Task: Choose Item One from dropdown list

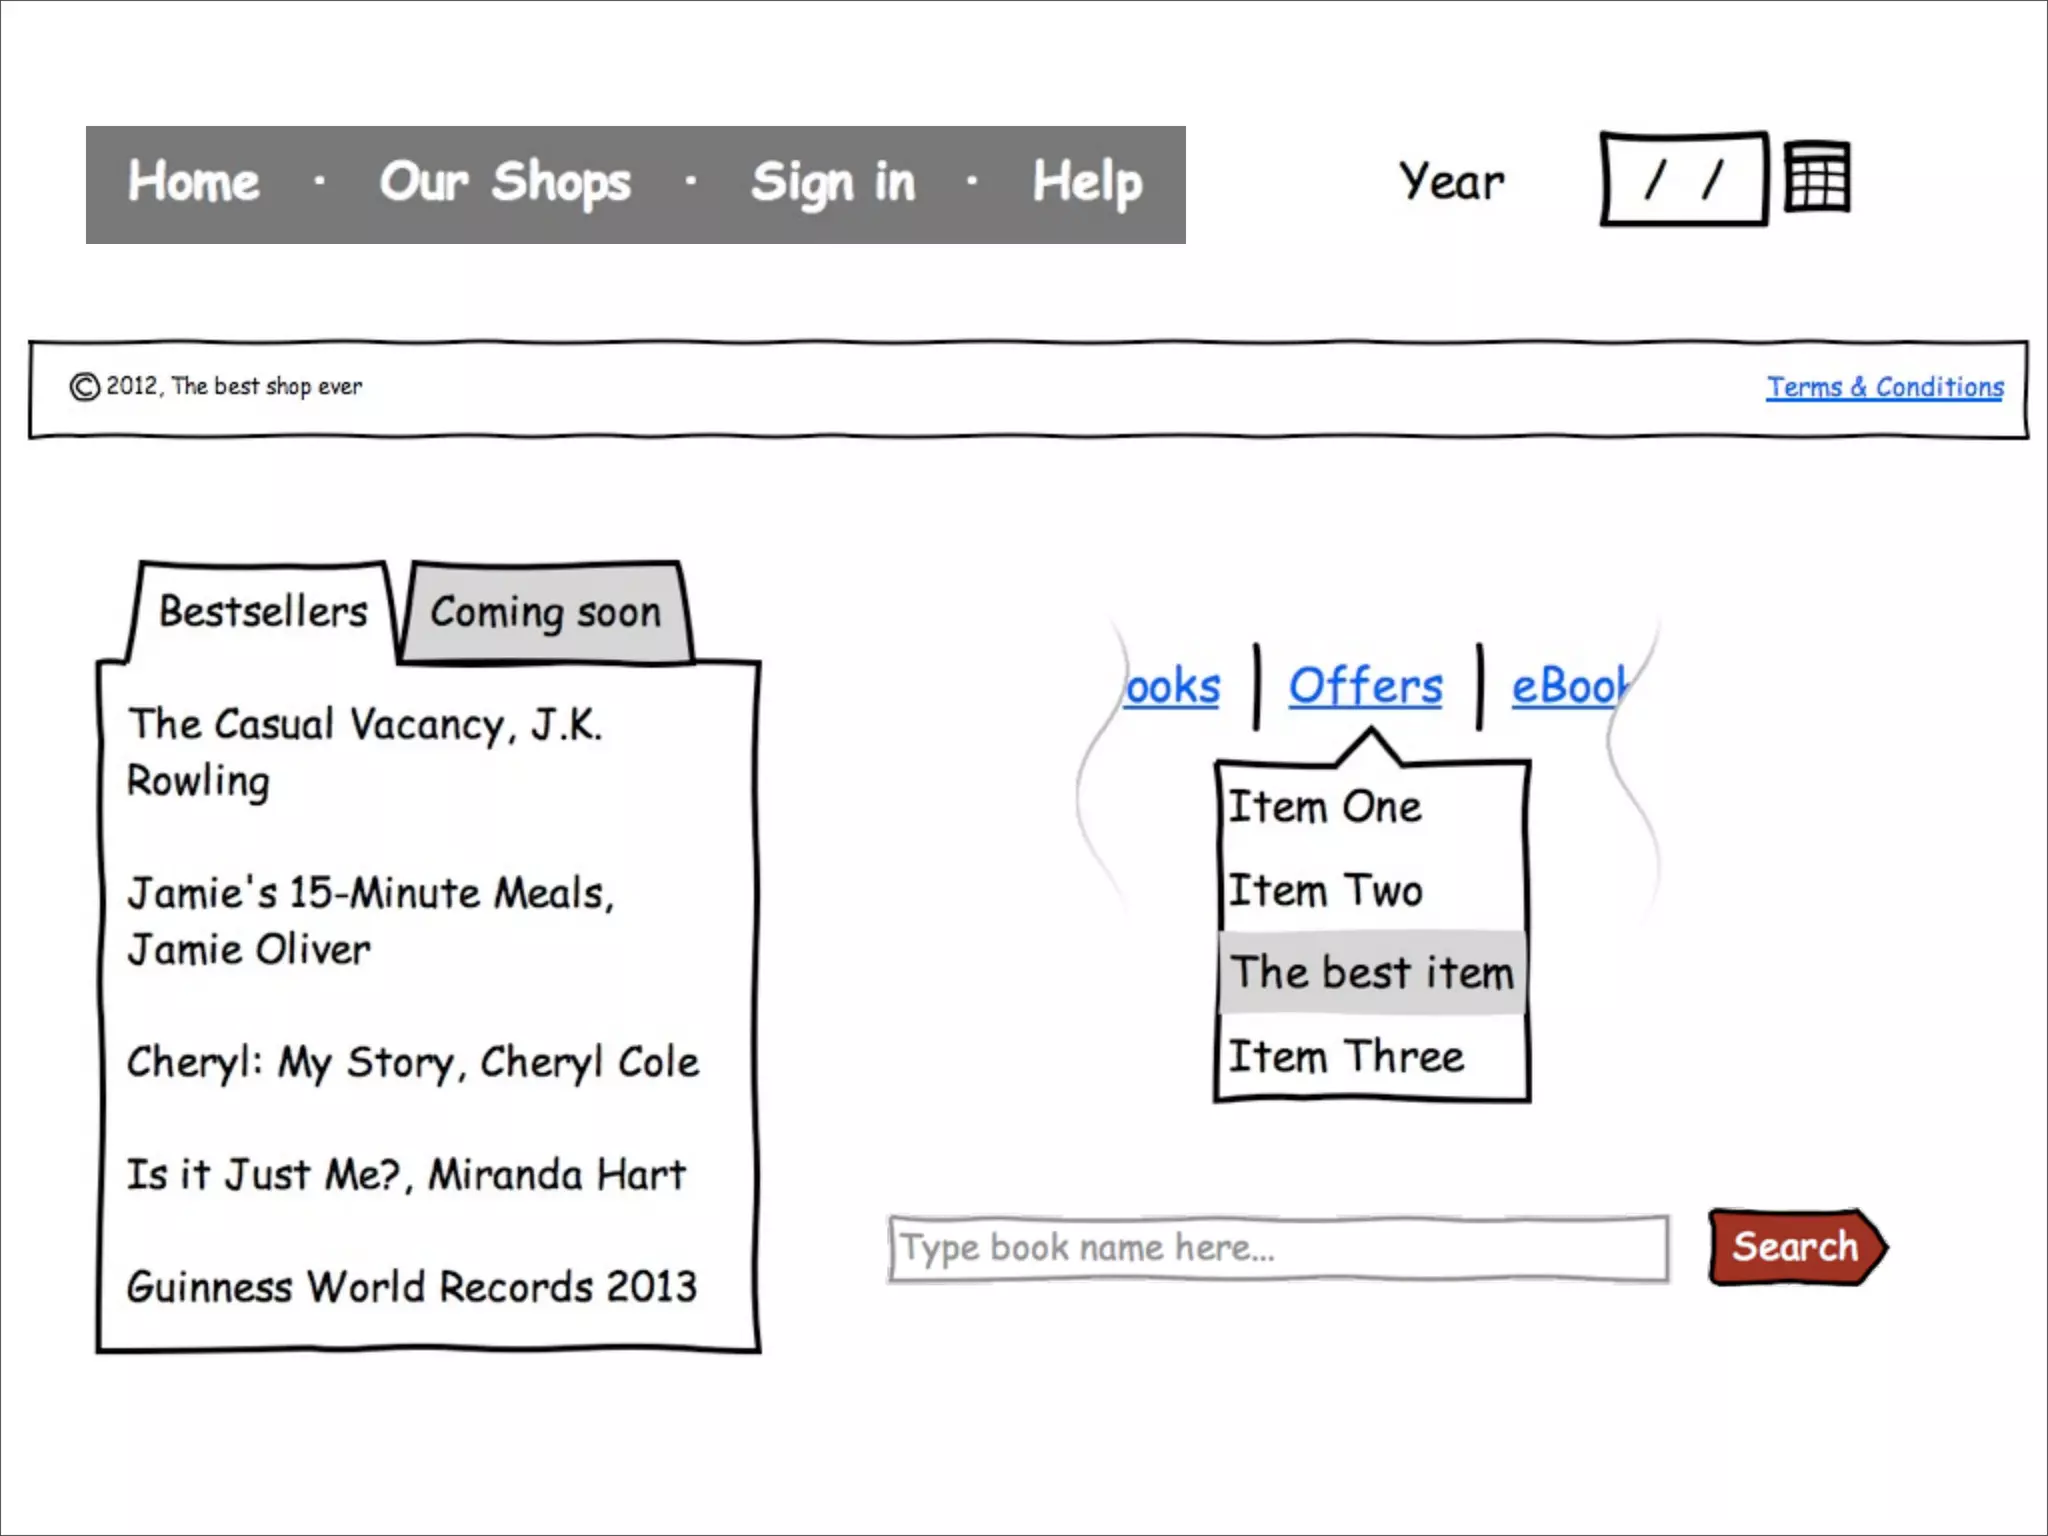Action: tap(1325, 807)
